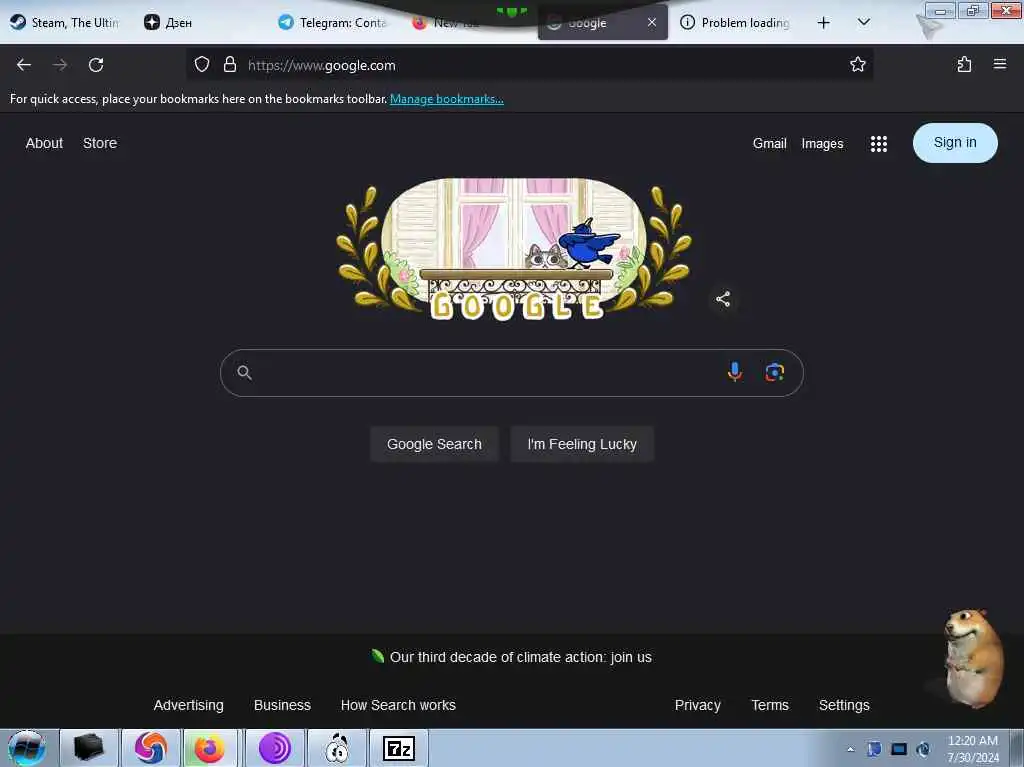Viewport: 1024px width, 767px height.
Task: Search by image with Google Lens icon
Action: pos(775,372)
